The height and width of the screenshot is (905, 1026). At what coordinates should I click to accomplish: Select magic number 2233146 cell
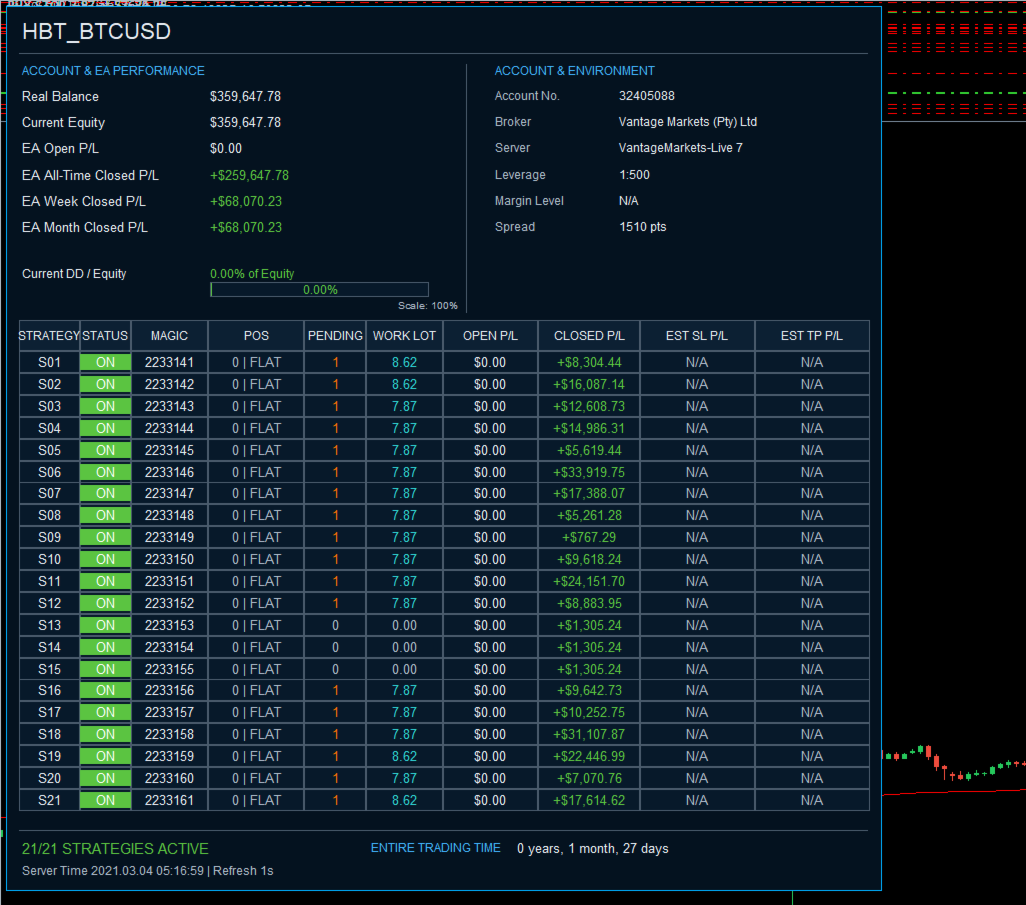169,472
